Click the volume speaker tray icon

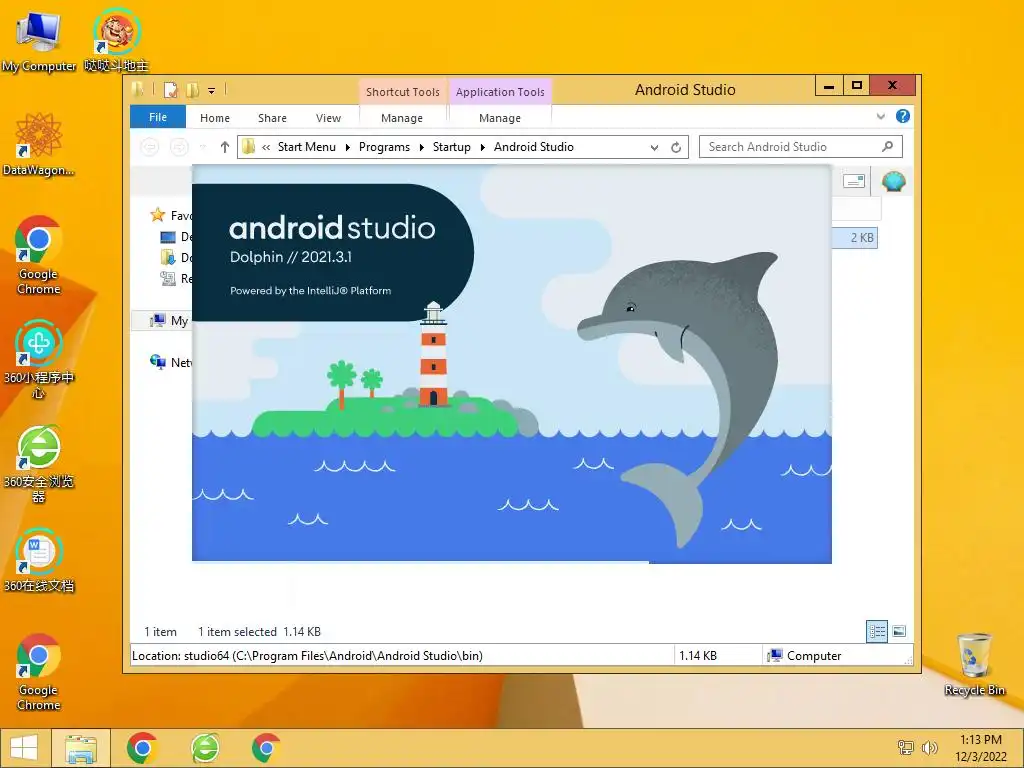click(929, 747)
